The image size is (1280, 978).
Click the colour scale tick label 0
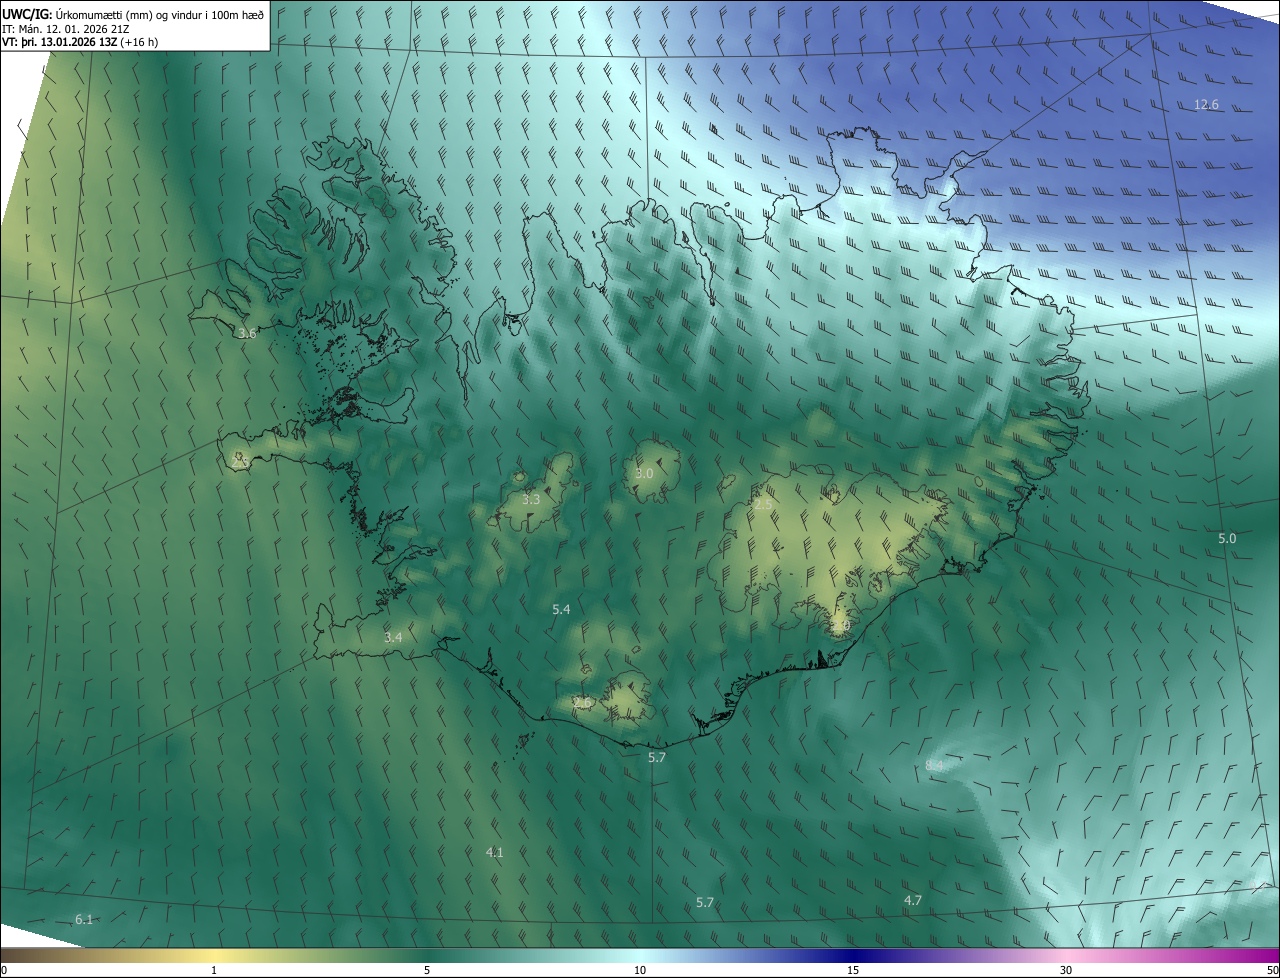[x=4, y=970]
